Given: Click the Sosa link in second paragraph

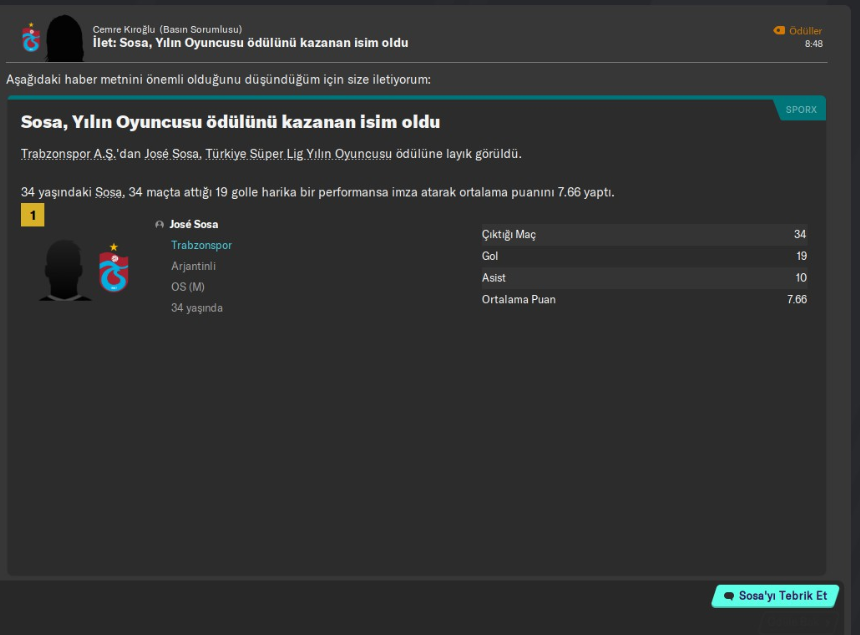Looking at the screenshot, I should pyautogui.click(x=109, y=192).
